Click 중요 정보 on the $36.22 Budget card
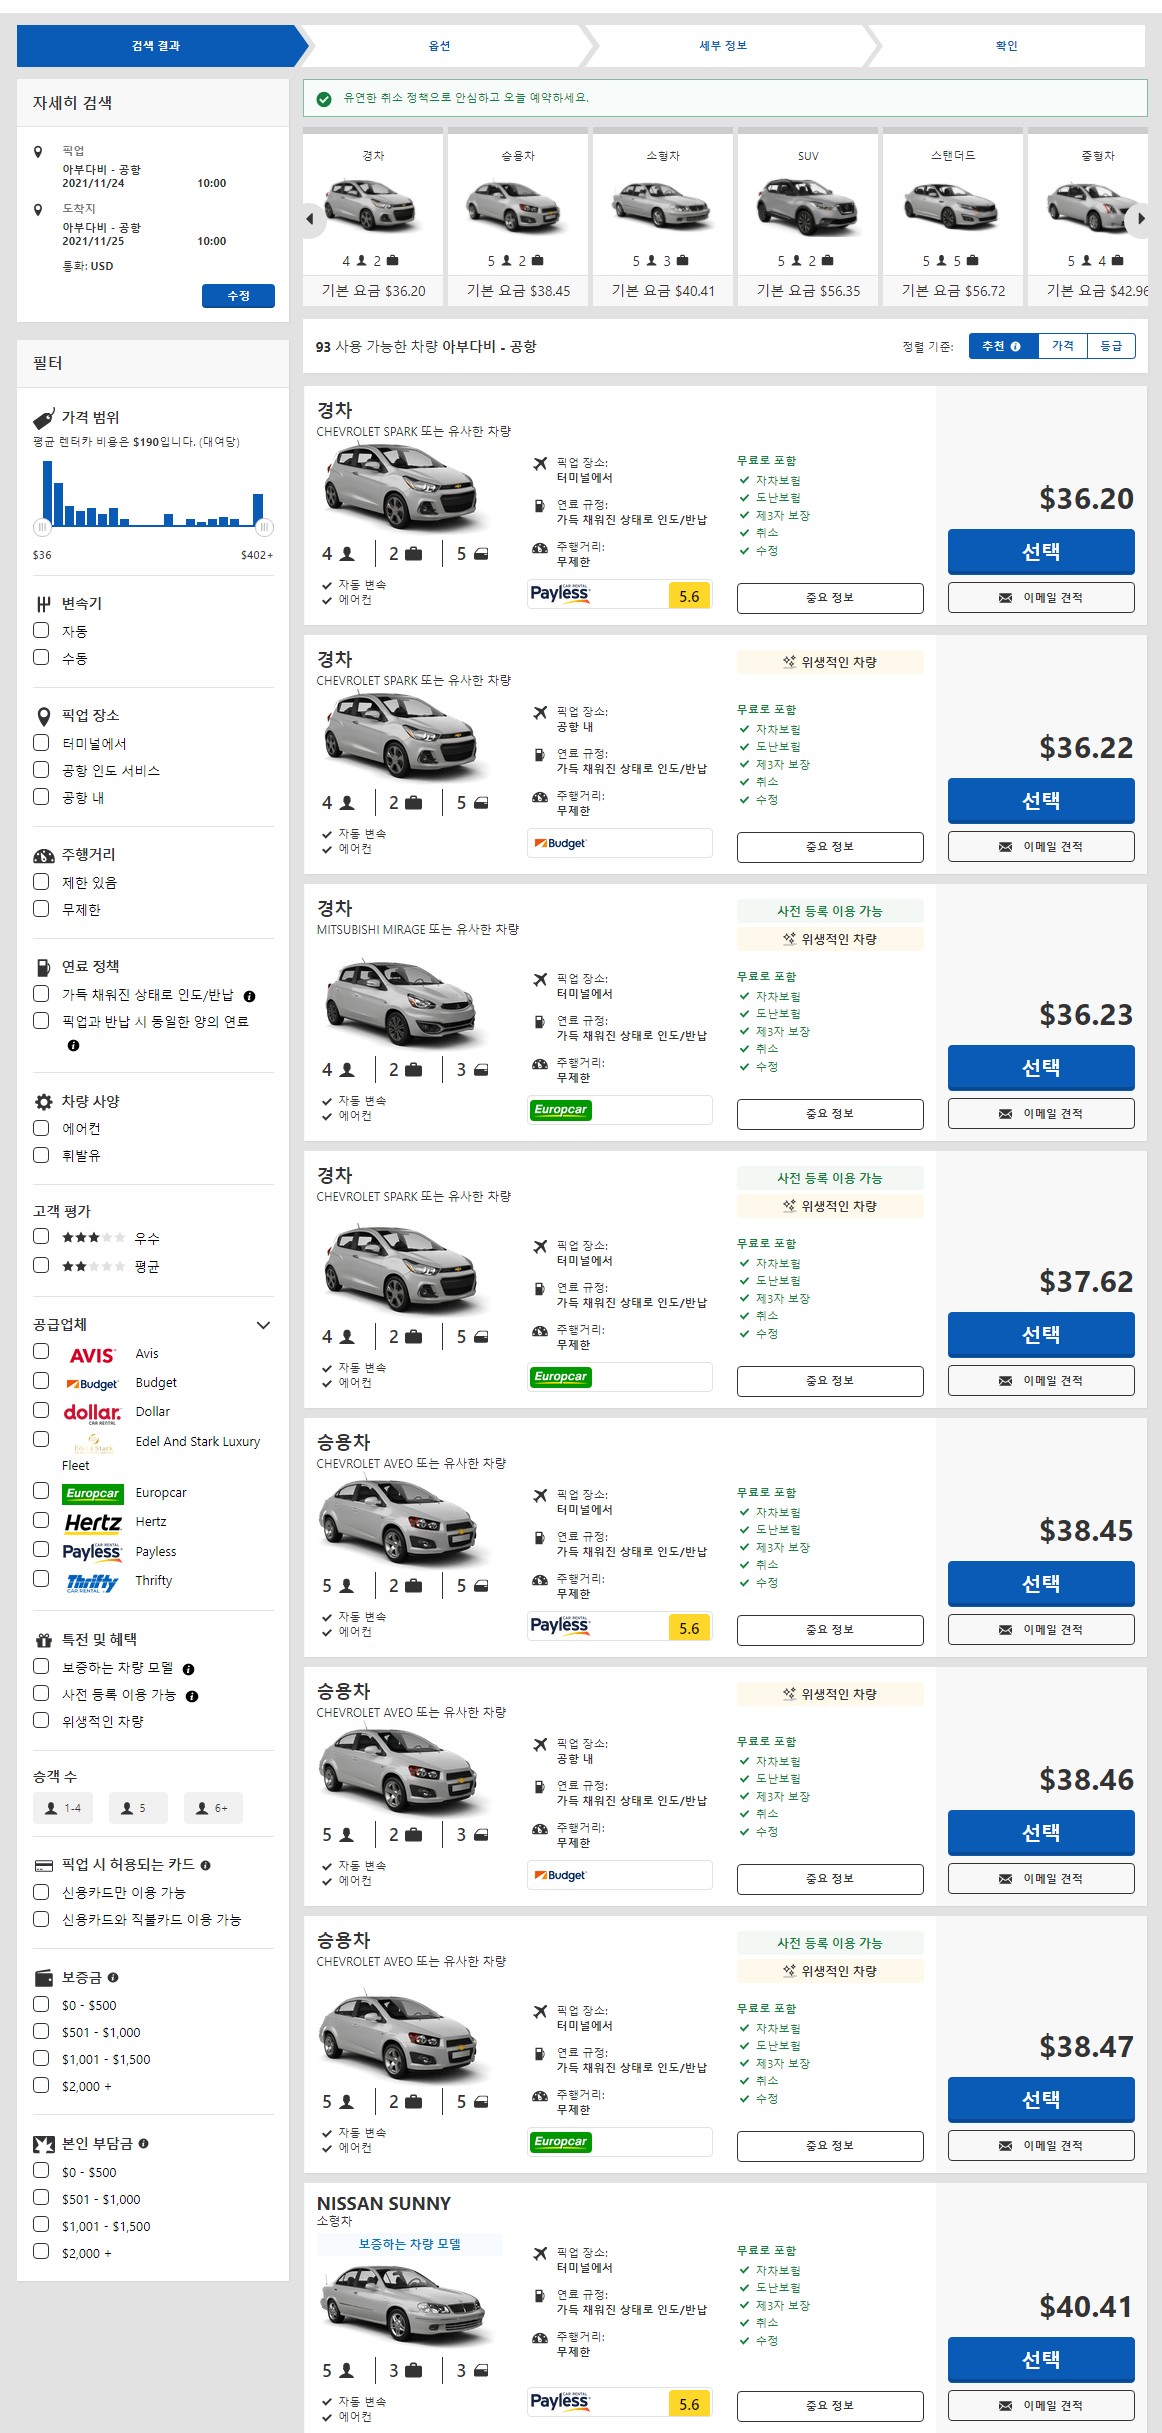 [x=830, y=847]
